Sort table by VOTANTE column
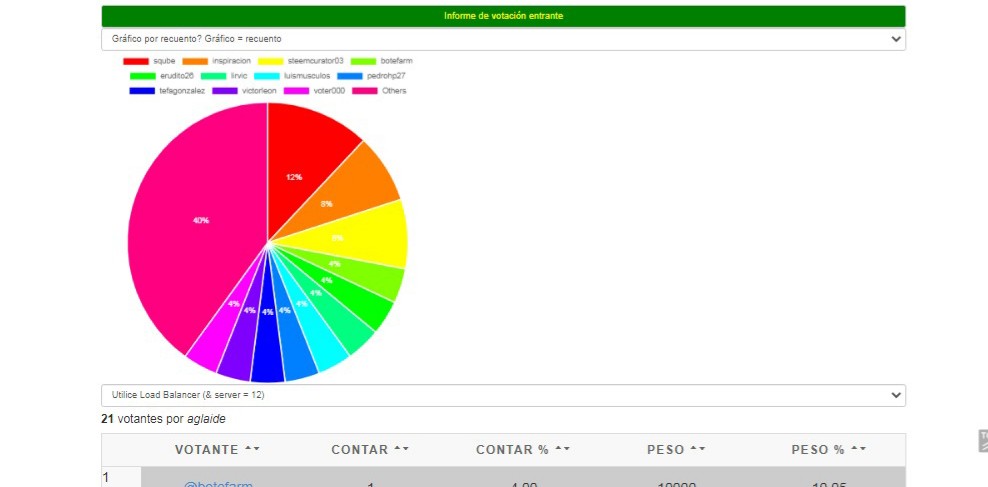This screenshot has height=487, width=988. tap(217, 450)
